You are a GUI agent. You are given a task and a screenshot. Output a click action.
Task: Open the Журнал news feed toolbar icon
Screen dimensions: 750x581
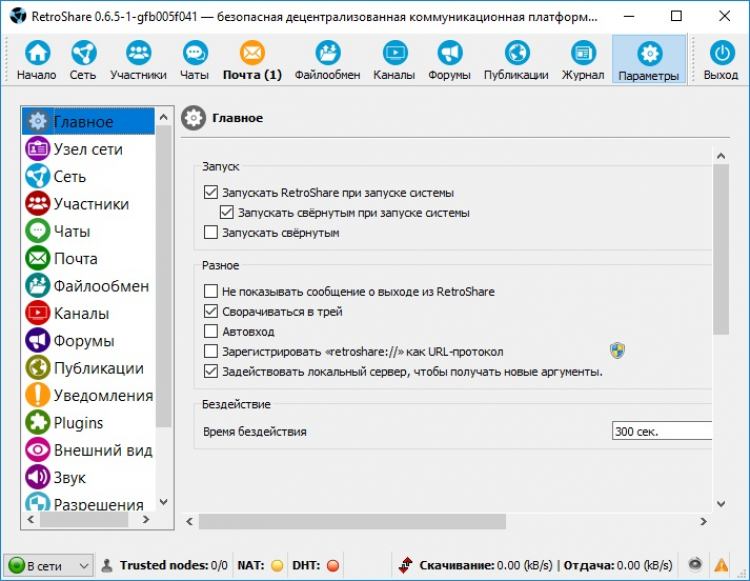click(583, 60)
